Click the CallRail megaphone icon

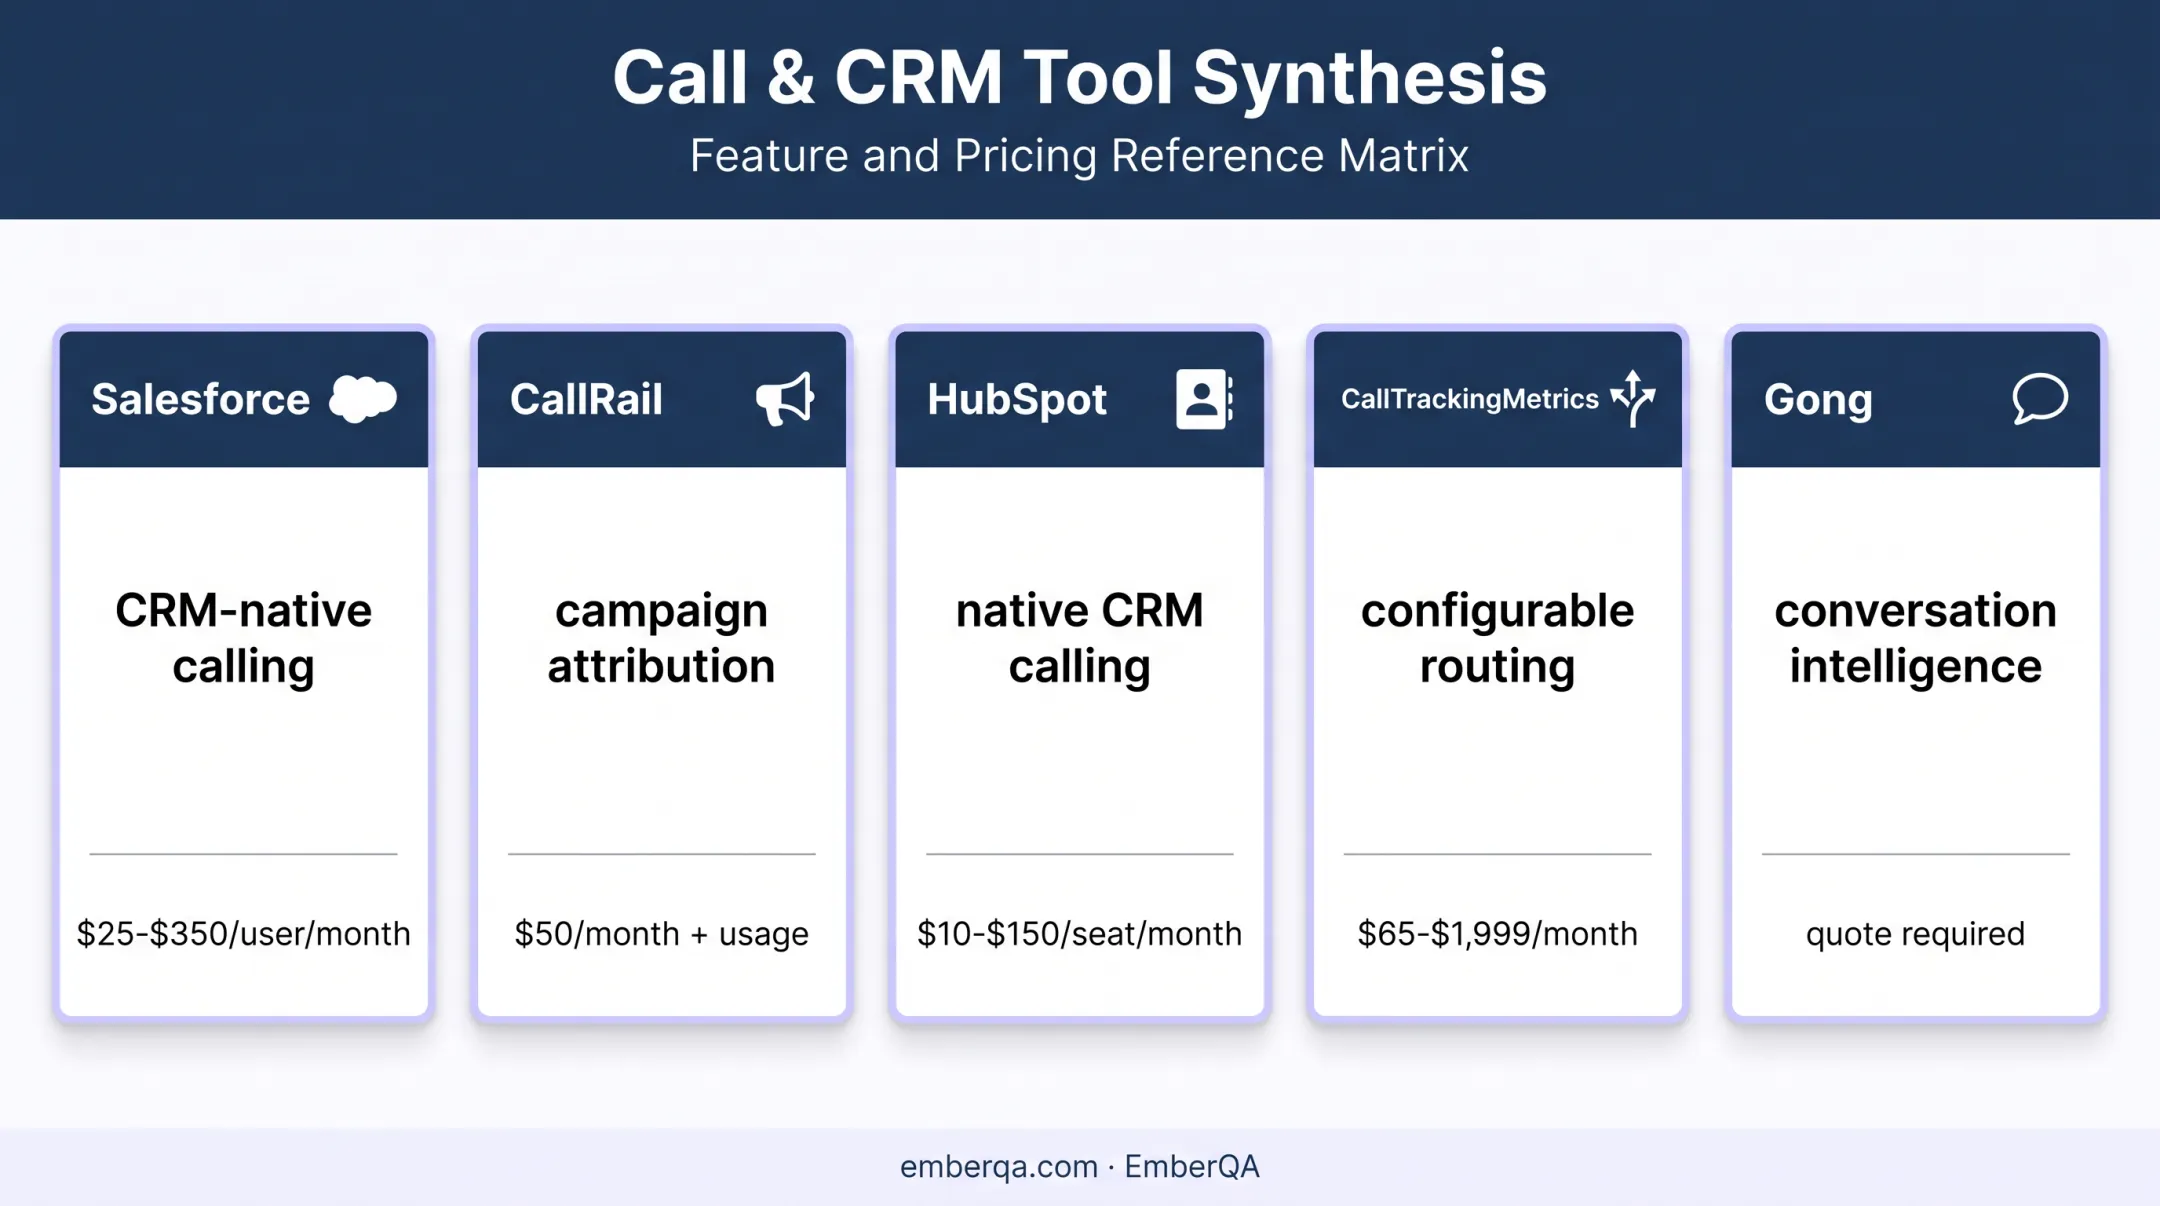[785, 399]
